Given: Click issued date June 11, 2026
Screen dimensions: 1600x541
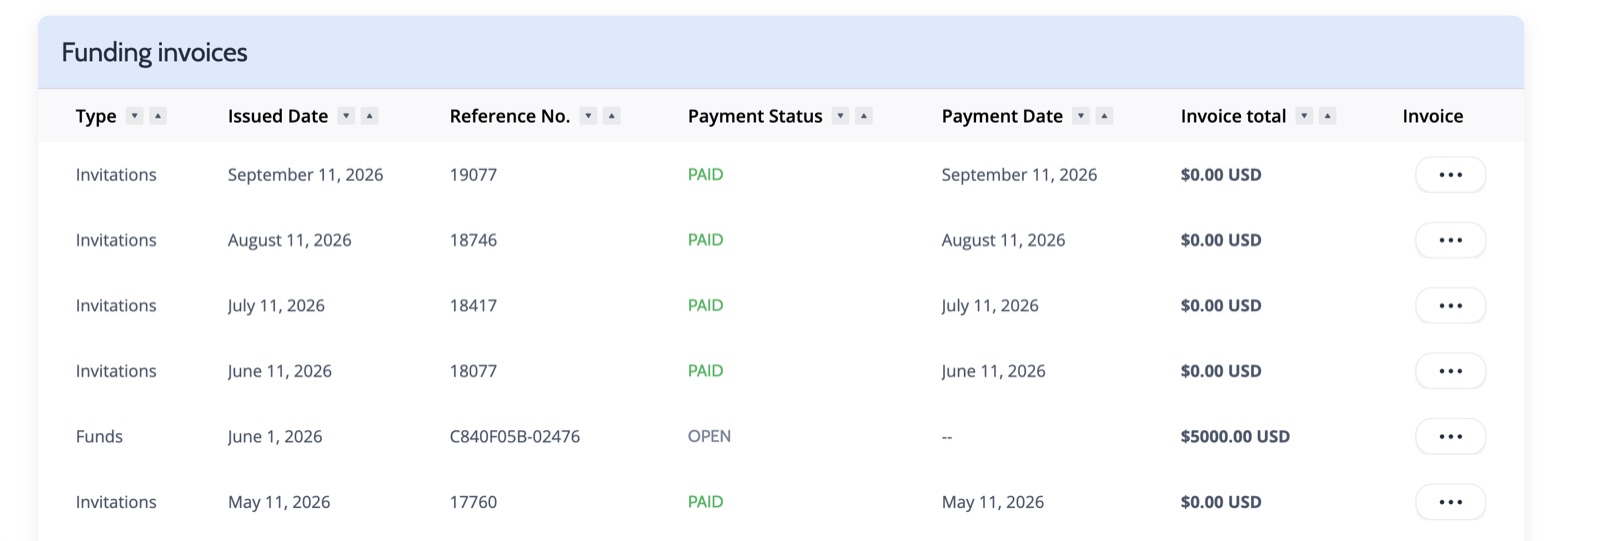Looking at the screenshot, I should (279, 371).
